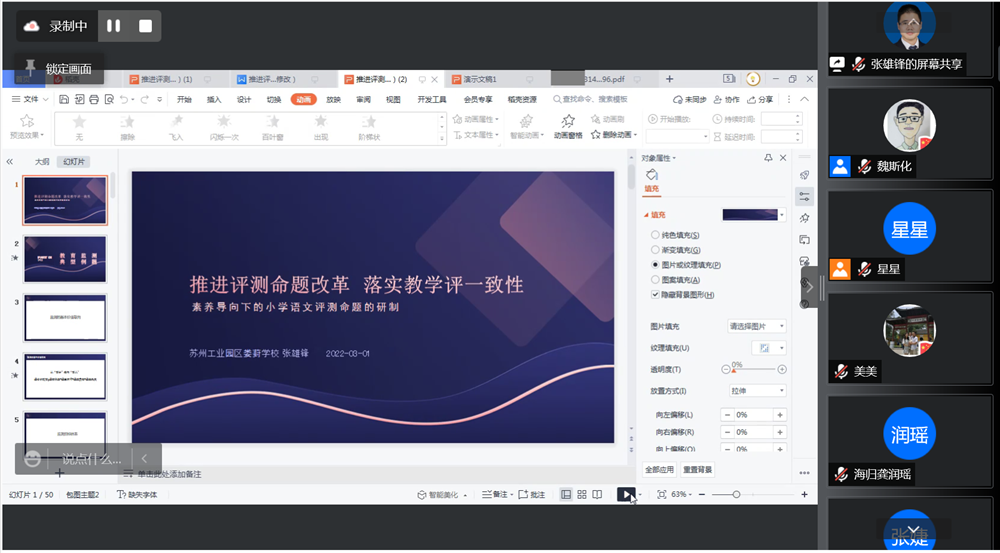Switch to the 插入 ribbon tab

(x=214, y=100)
